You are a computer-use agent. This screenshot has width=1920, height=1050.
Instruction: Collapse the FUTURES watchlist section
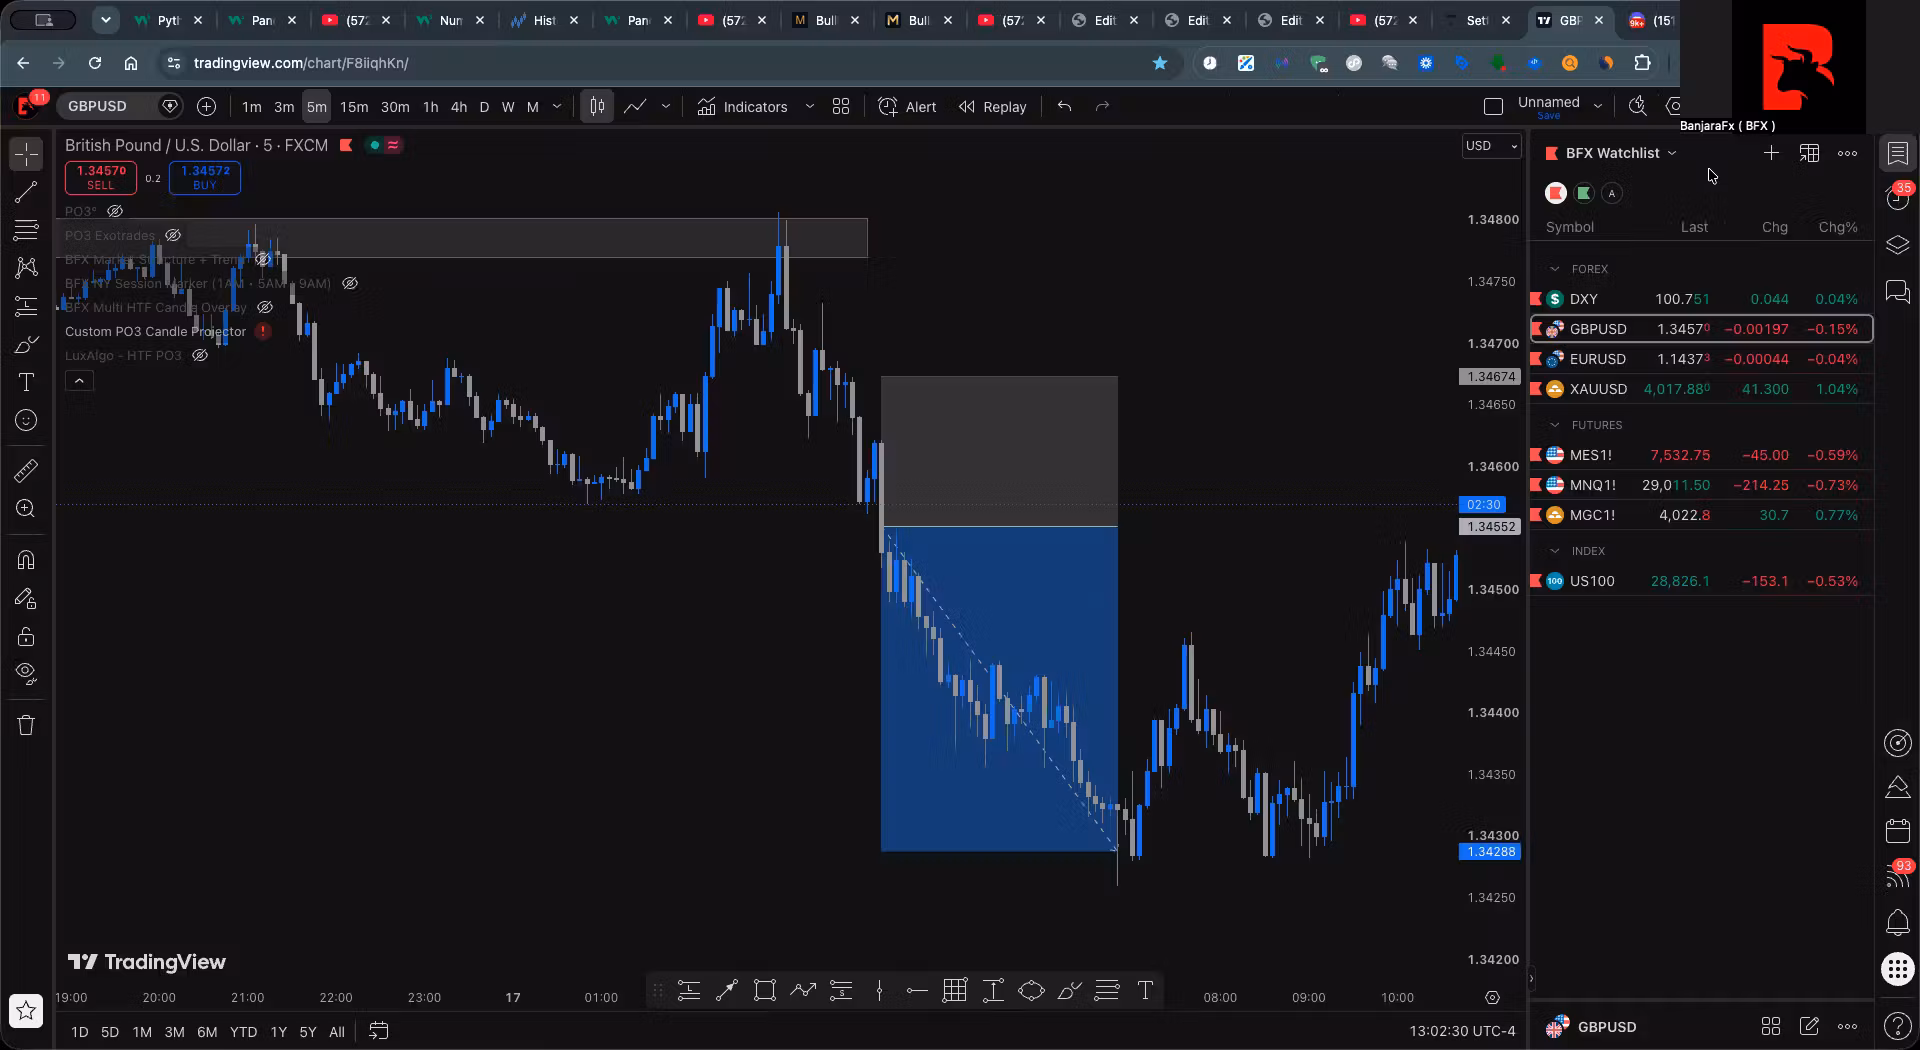tap(1554, 425)
